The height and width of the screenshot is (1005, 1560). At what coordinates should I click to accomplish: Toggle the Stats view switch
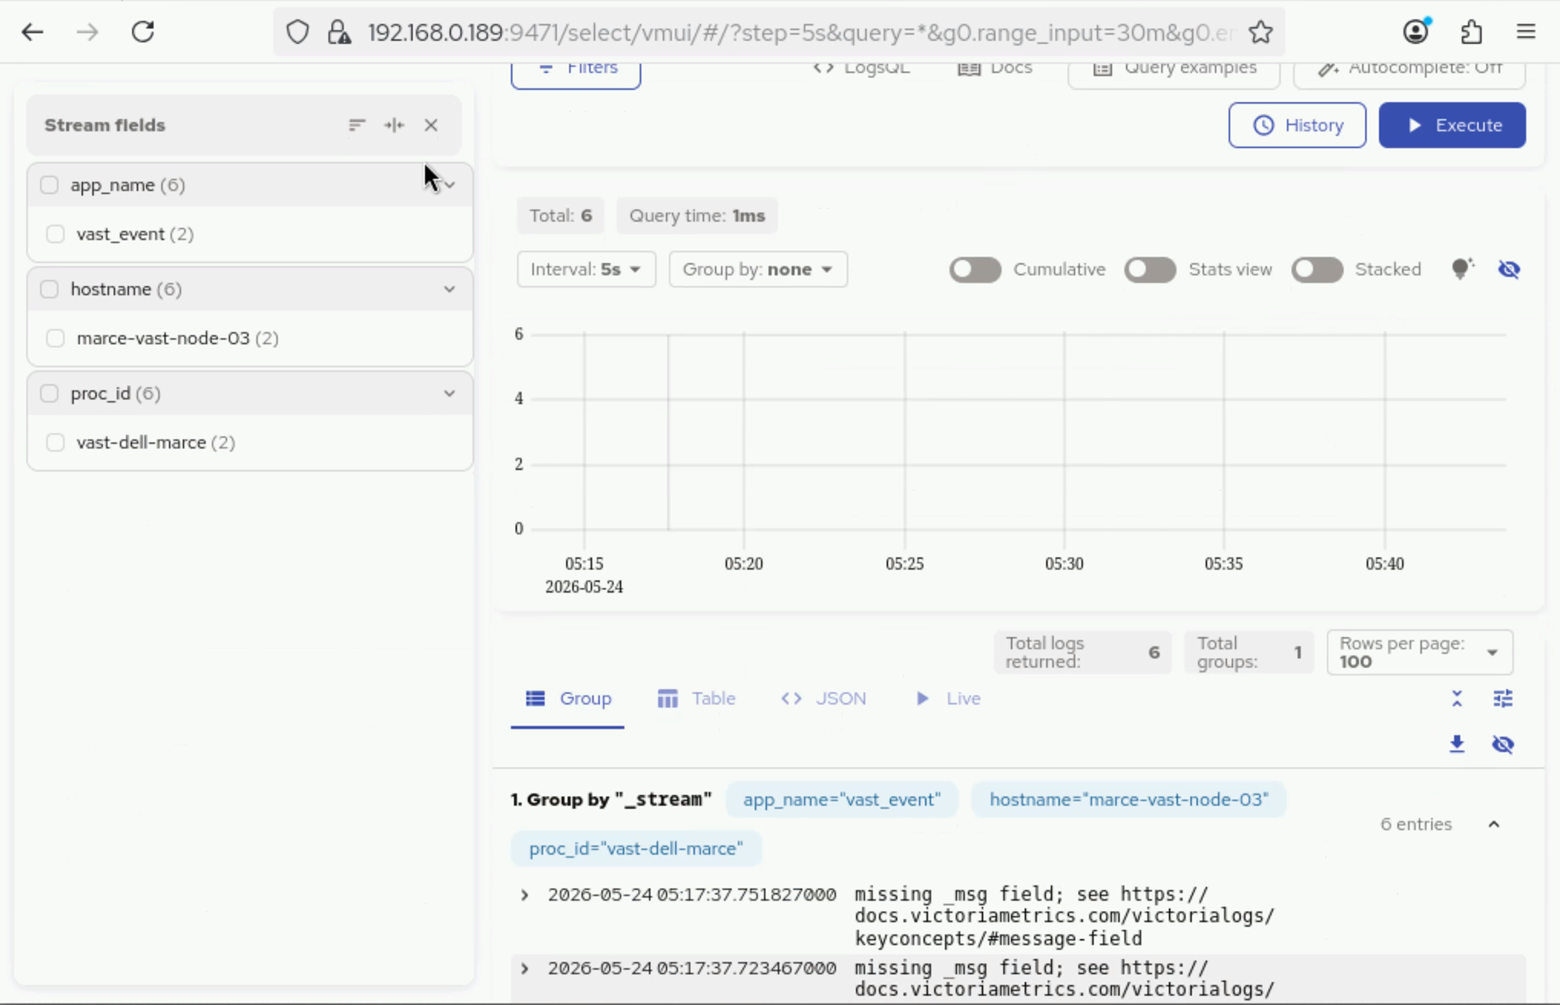(1150, 270)
